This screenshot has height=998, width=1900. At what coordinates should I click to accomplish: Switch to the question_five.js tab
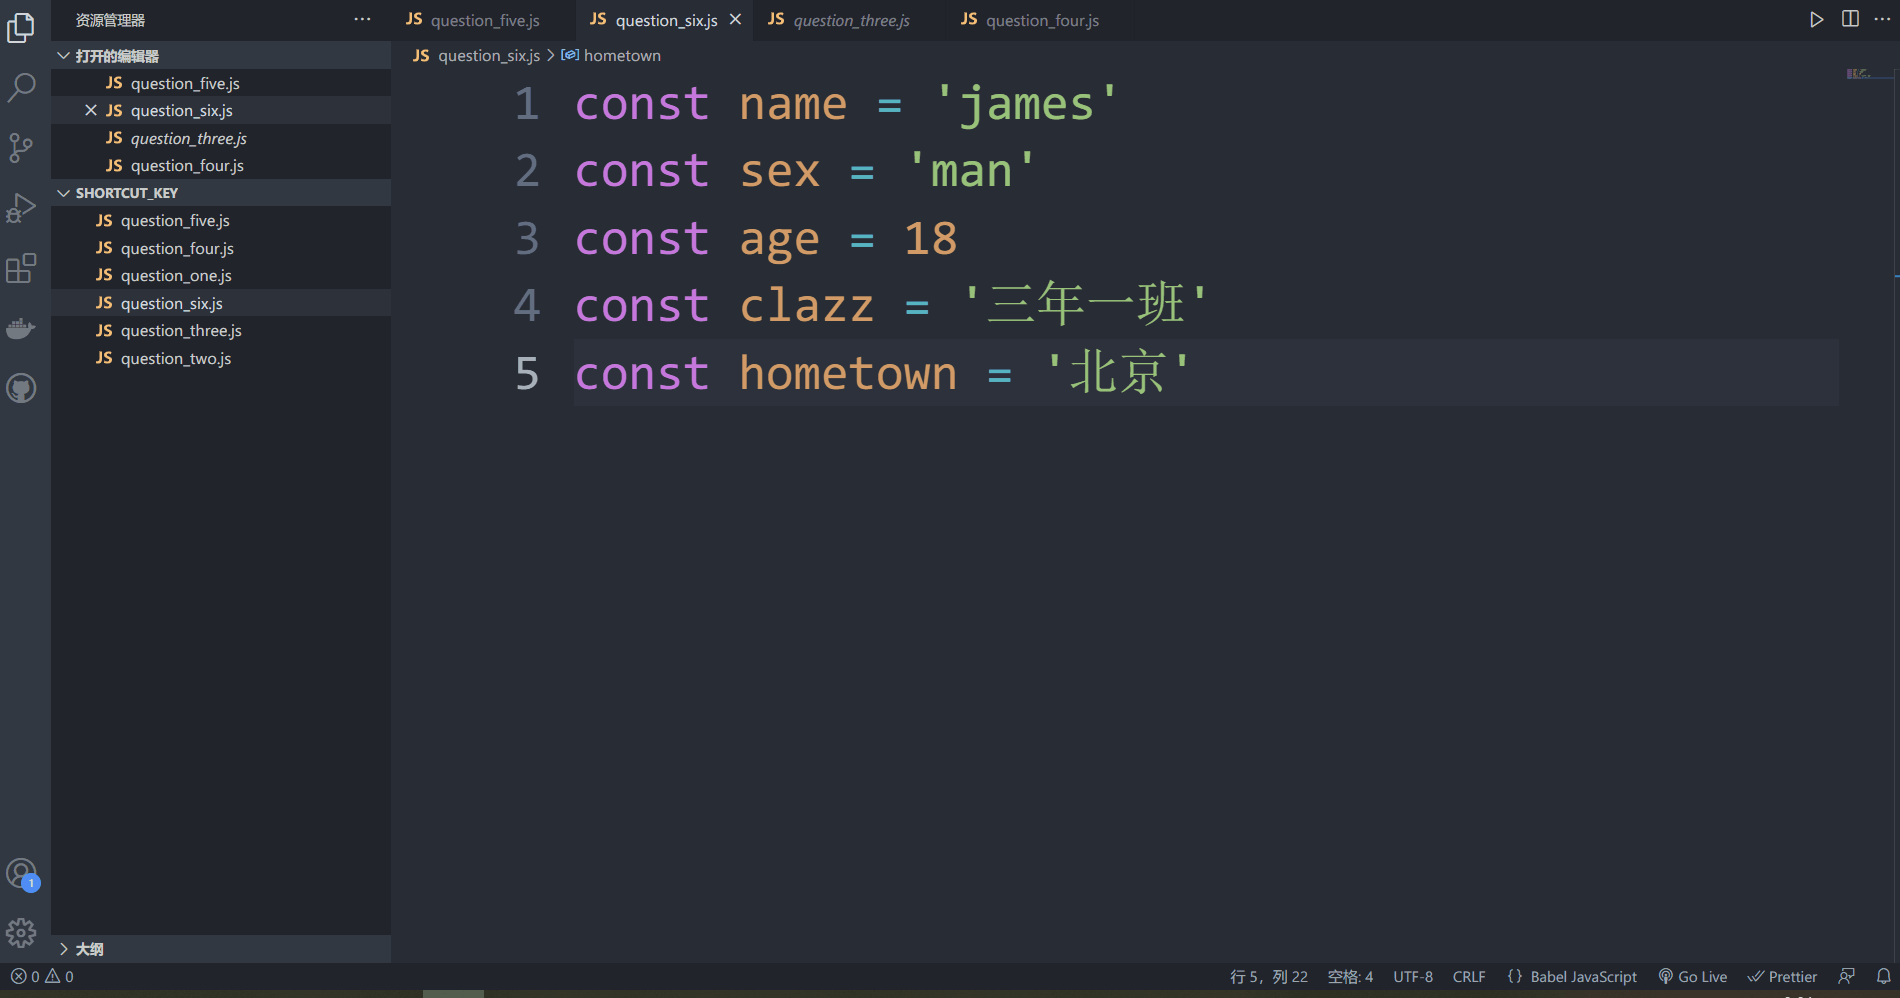click(483, 20)
